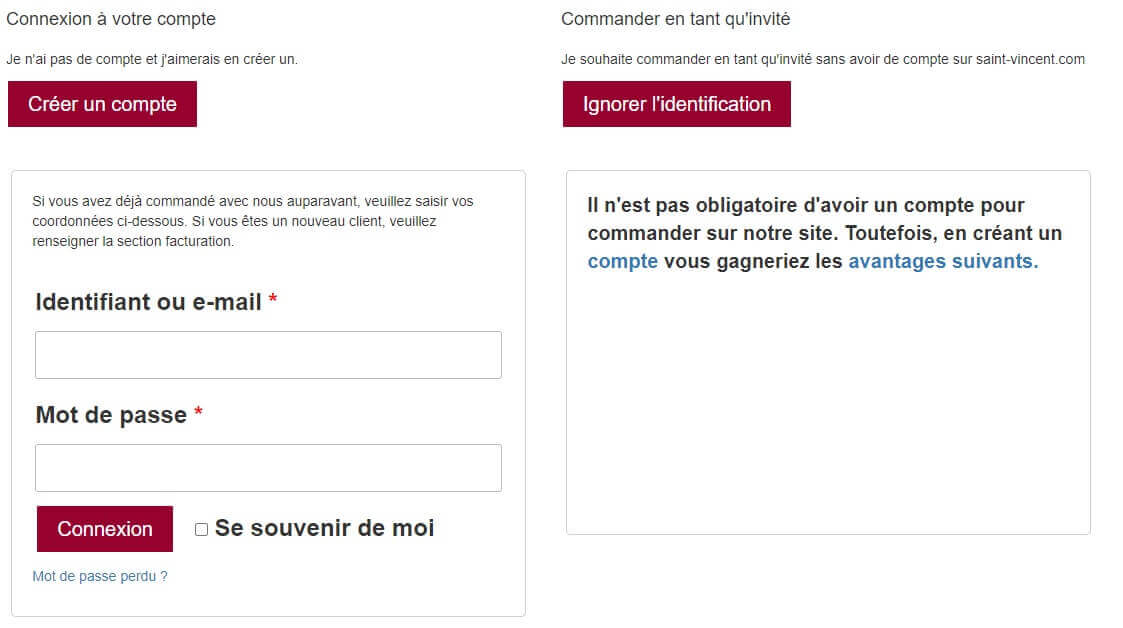Viewport: 1123px width, 628px height.
Task: Click the "Créer un compte" button
Action: tap(102, 104)
